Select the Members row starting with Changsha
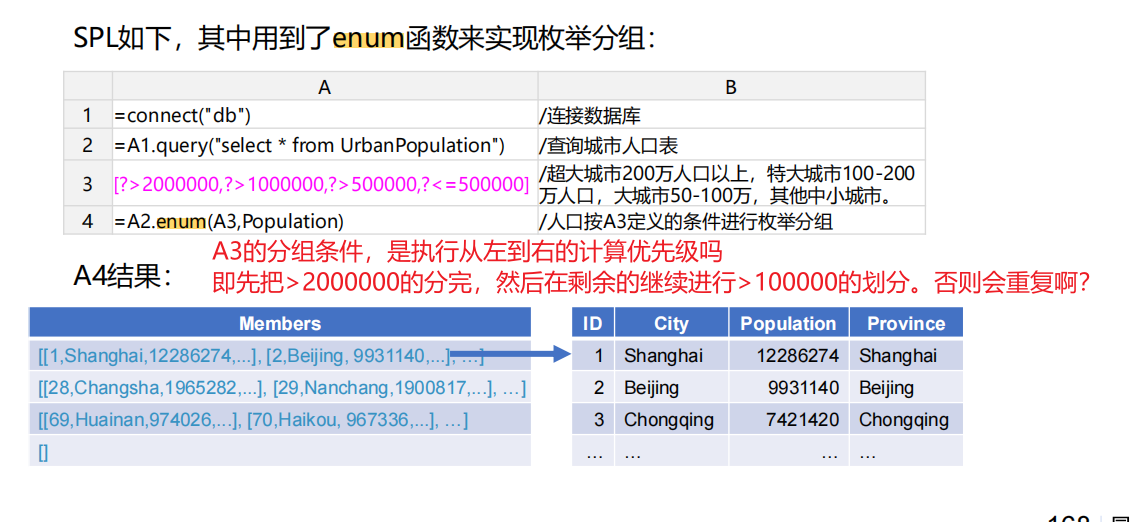This screenshot has height=522, width=1132. pyautogui.click(x=281, y=388)
